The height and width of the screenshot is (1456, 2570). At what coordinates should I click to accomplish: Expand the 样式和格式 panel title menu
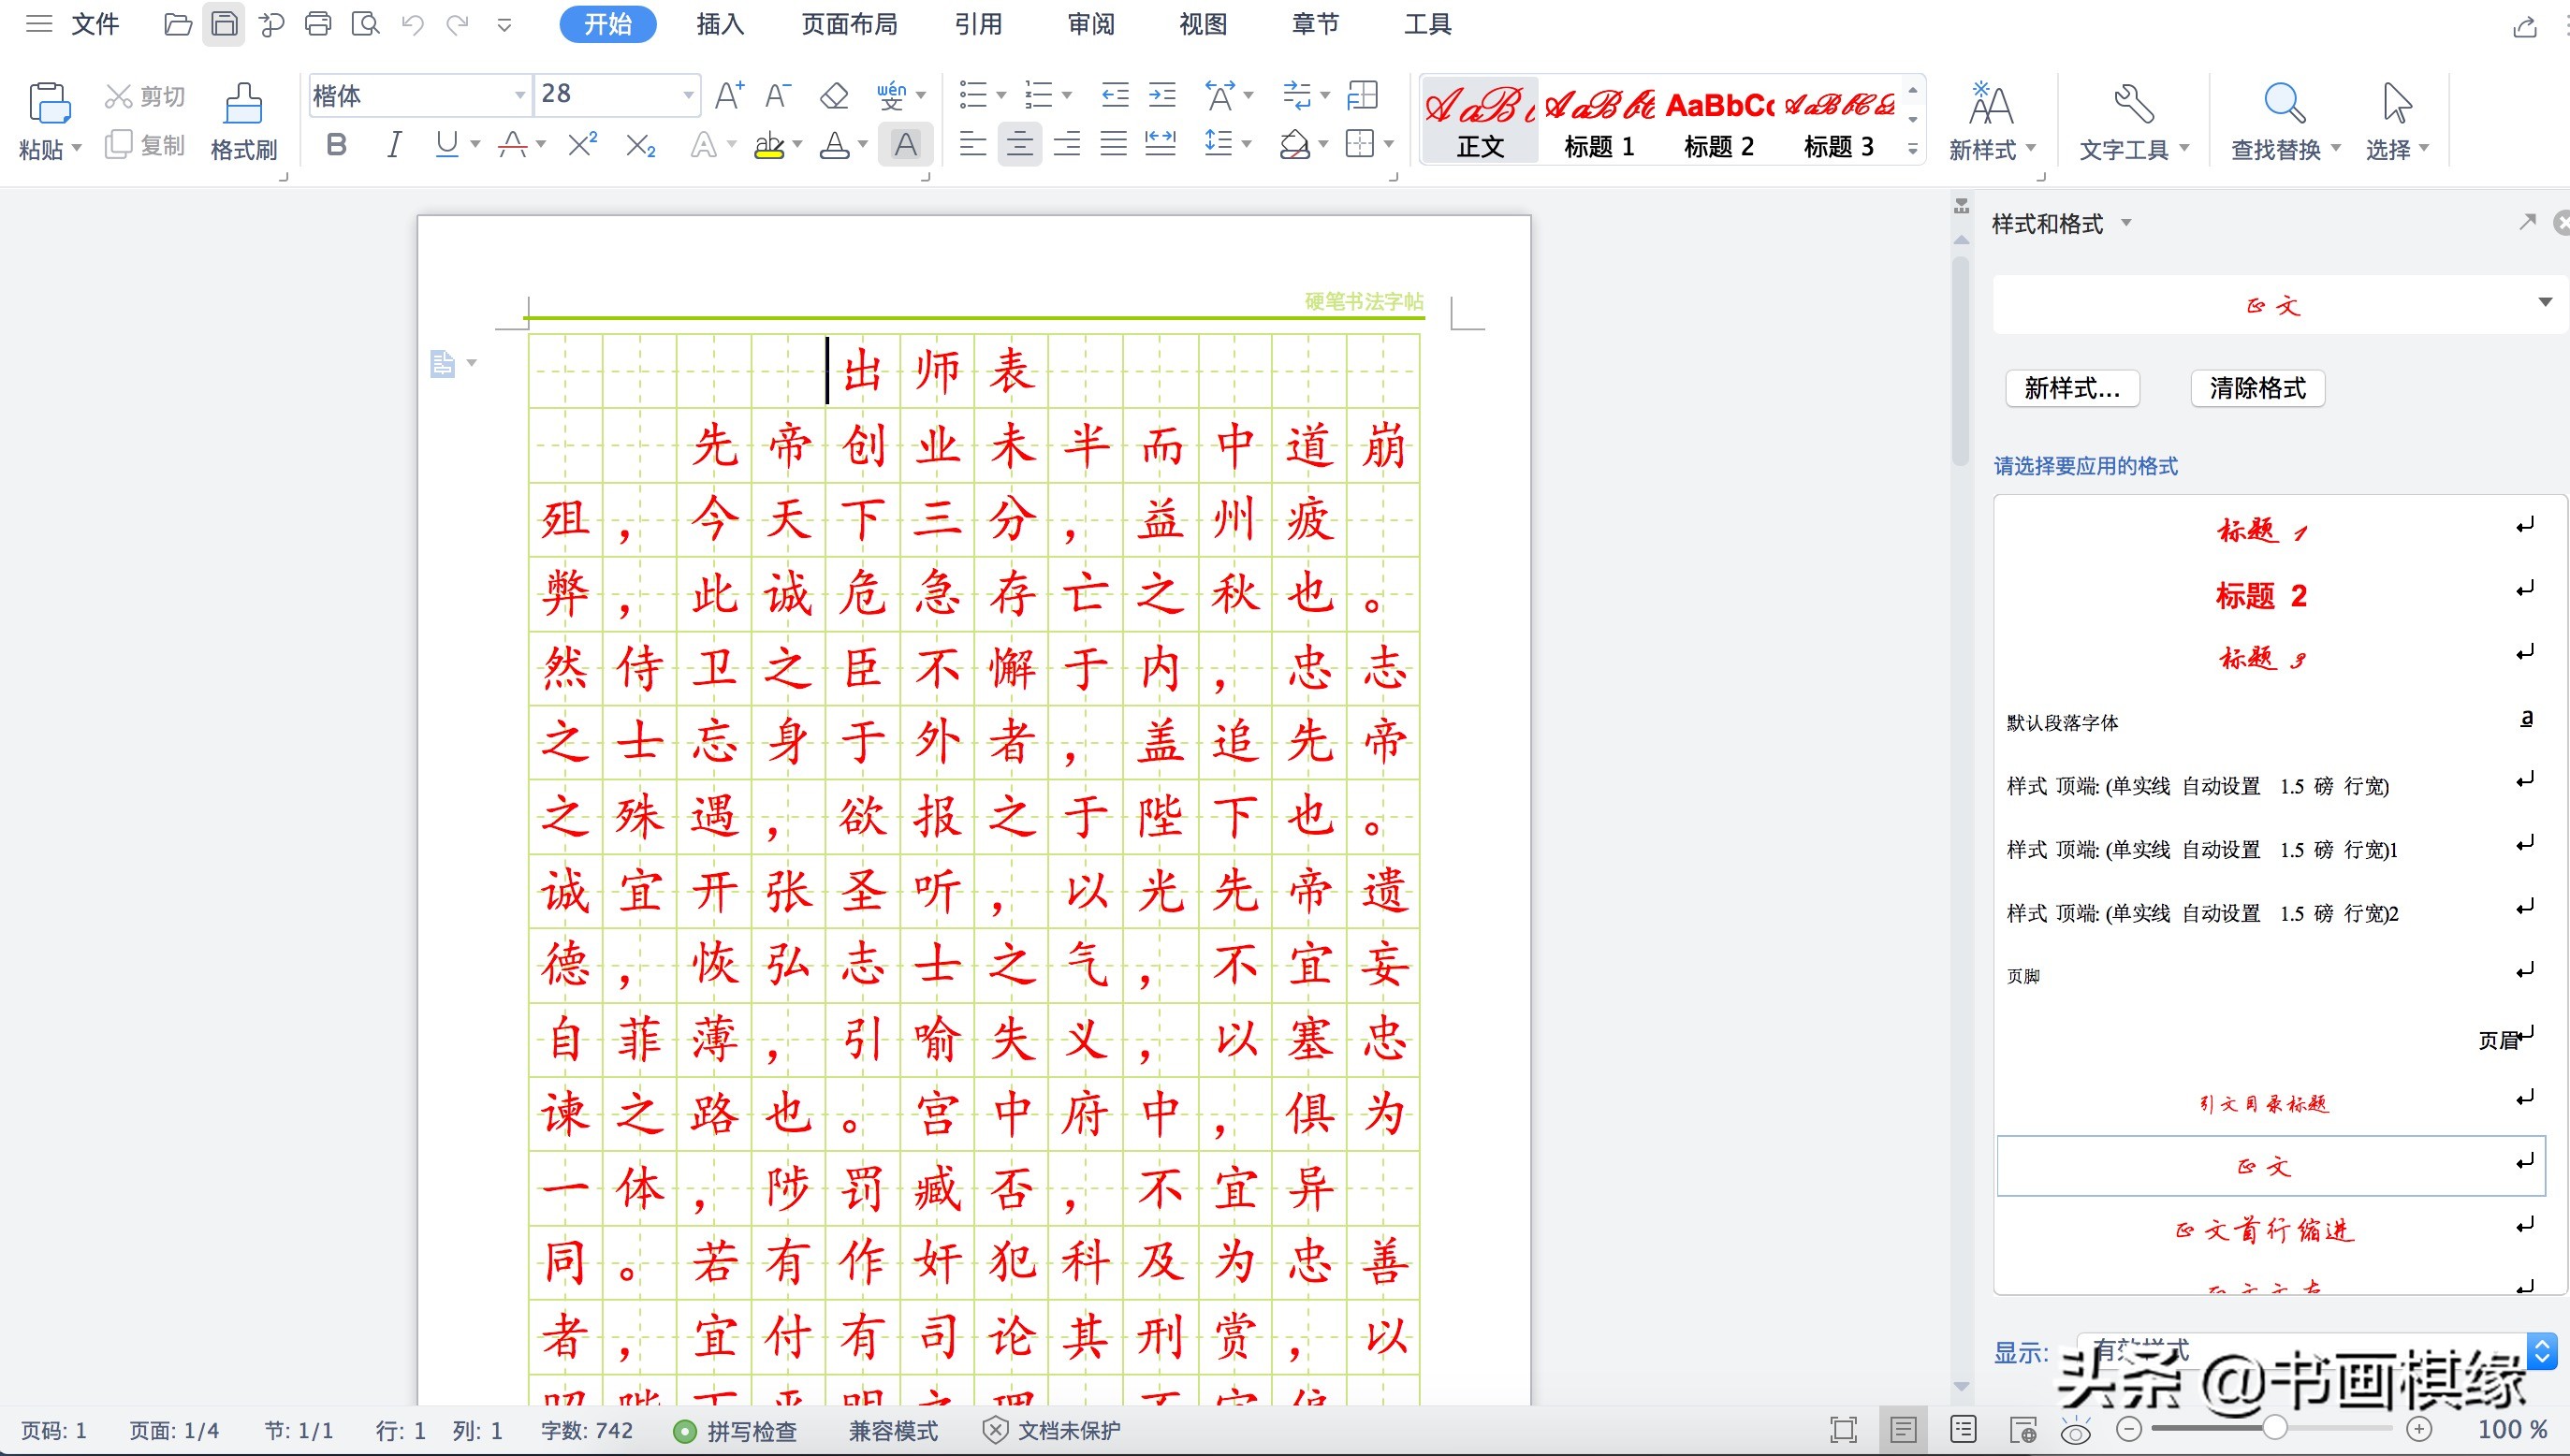(2126, 223)
